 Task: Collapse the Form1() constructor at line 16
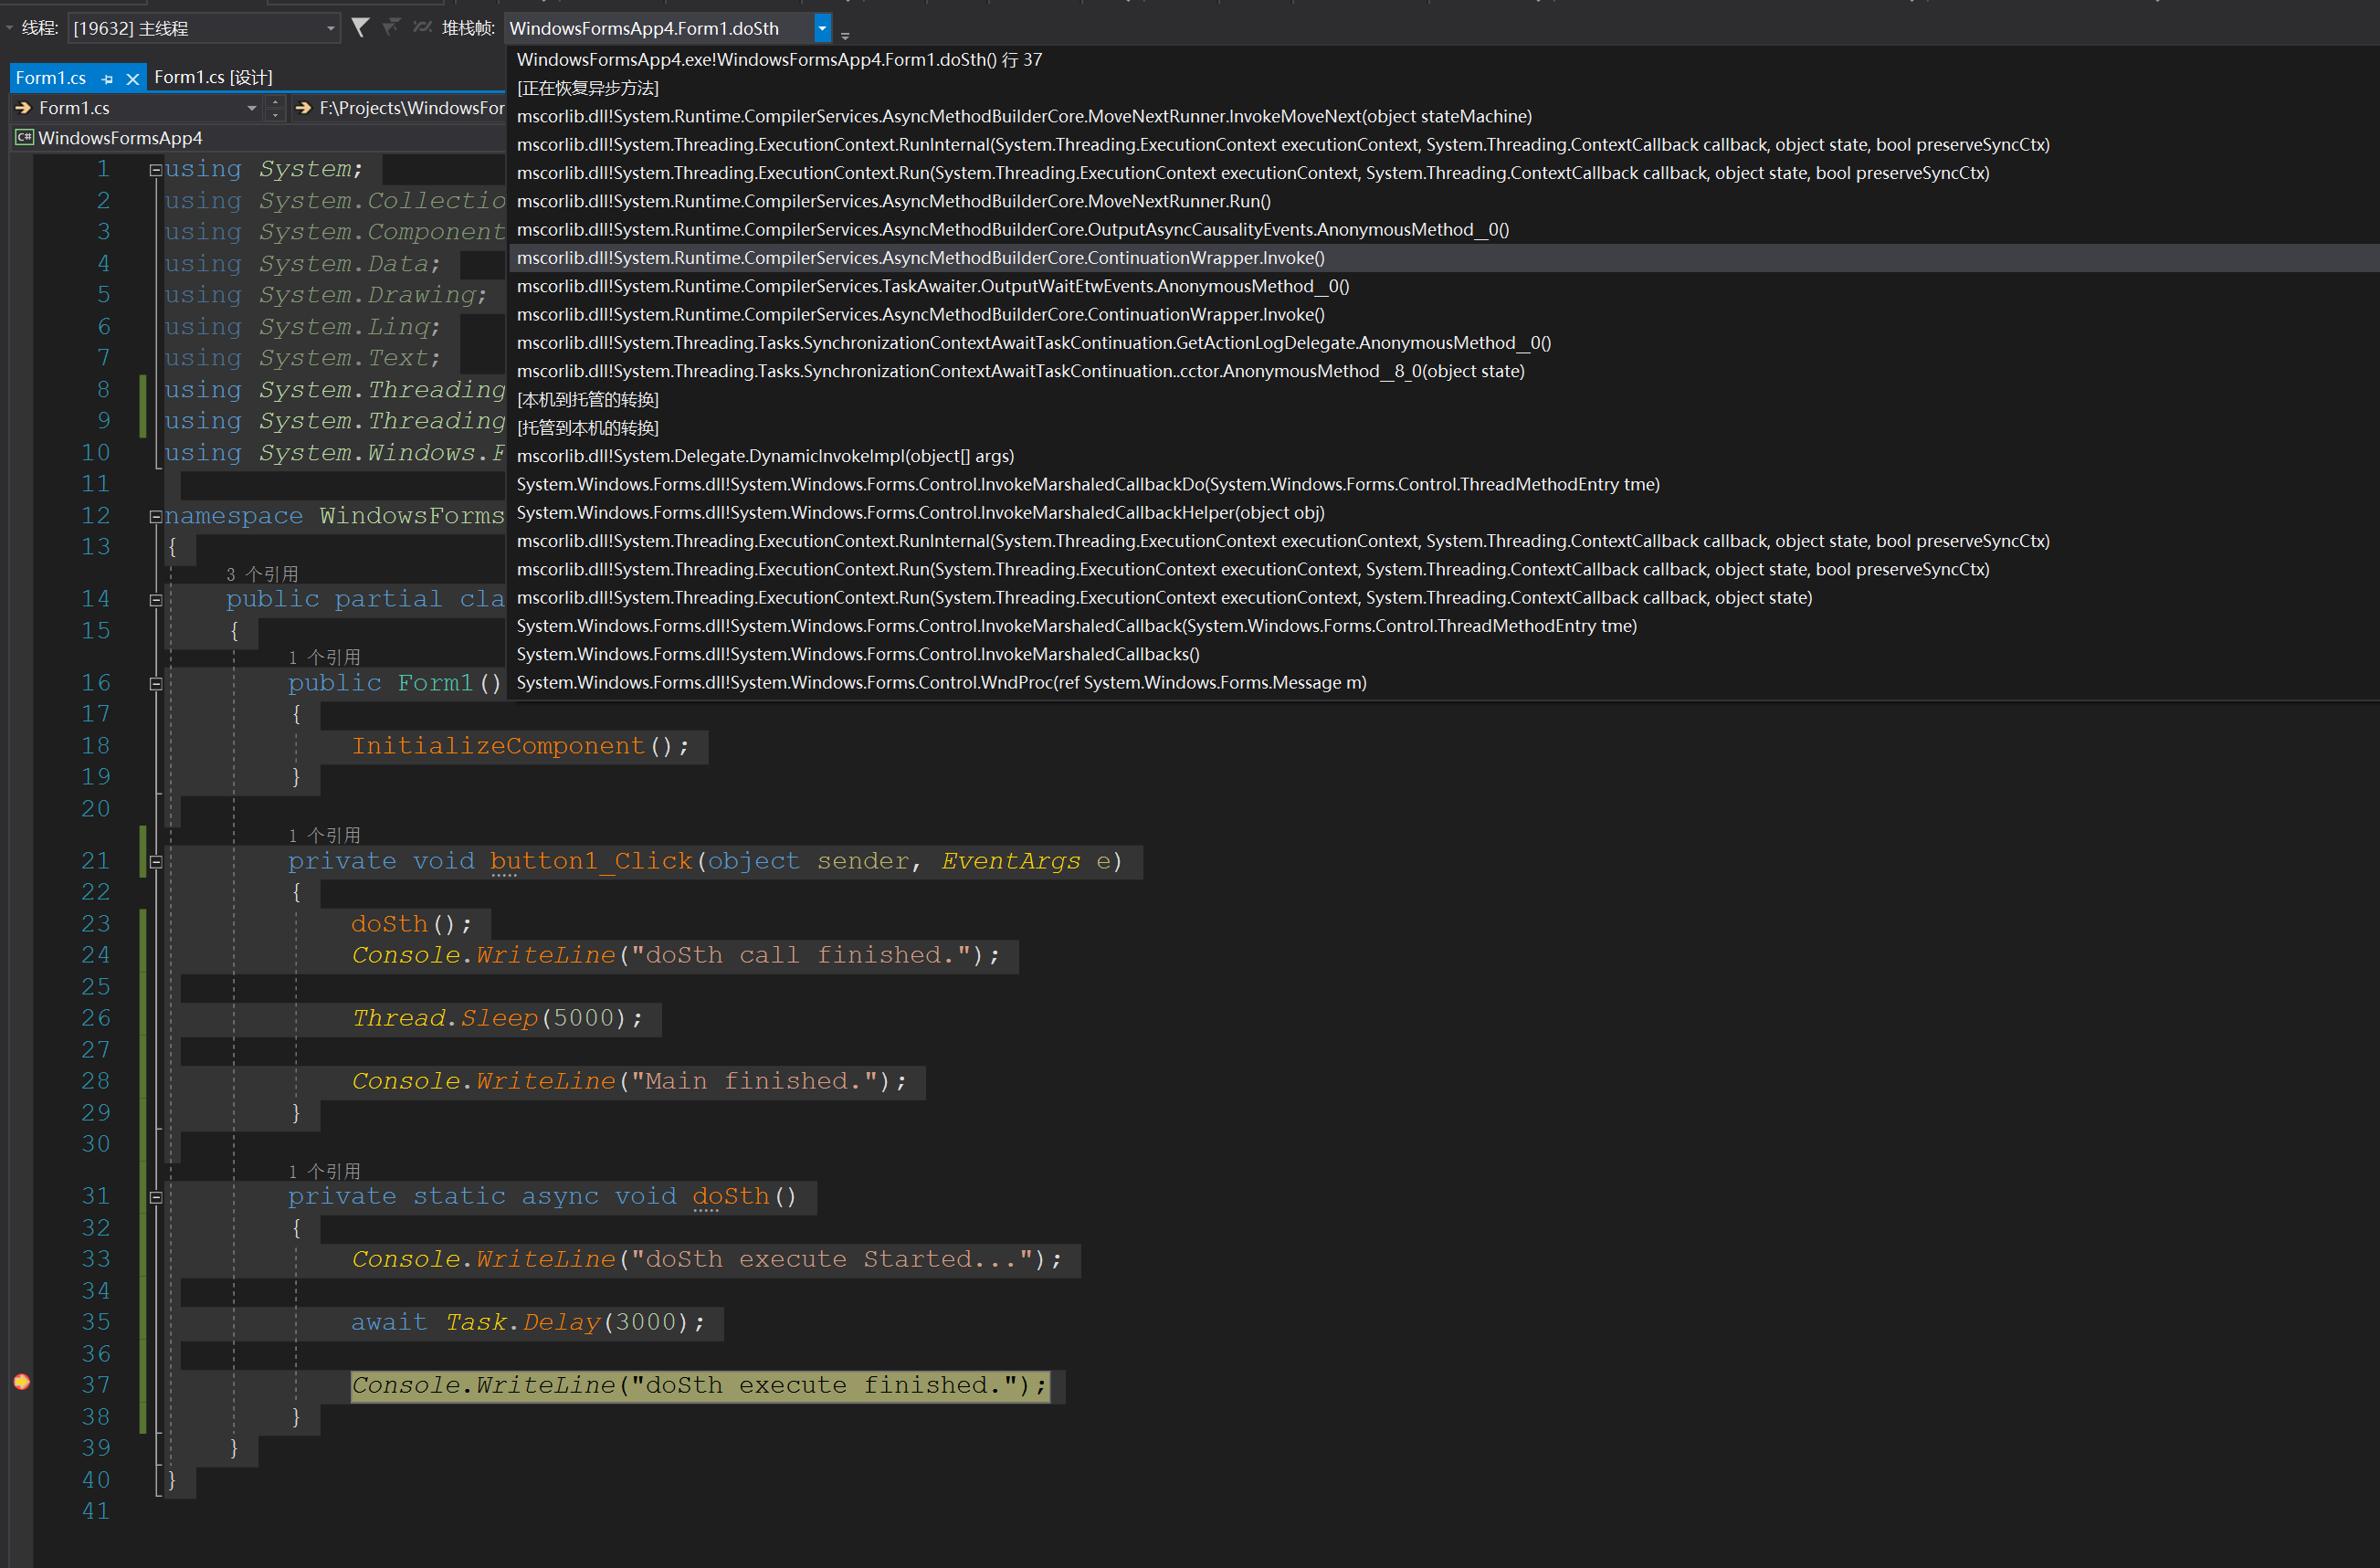pyautogui.click(x=156, y=684)
